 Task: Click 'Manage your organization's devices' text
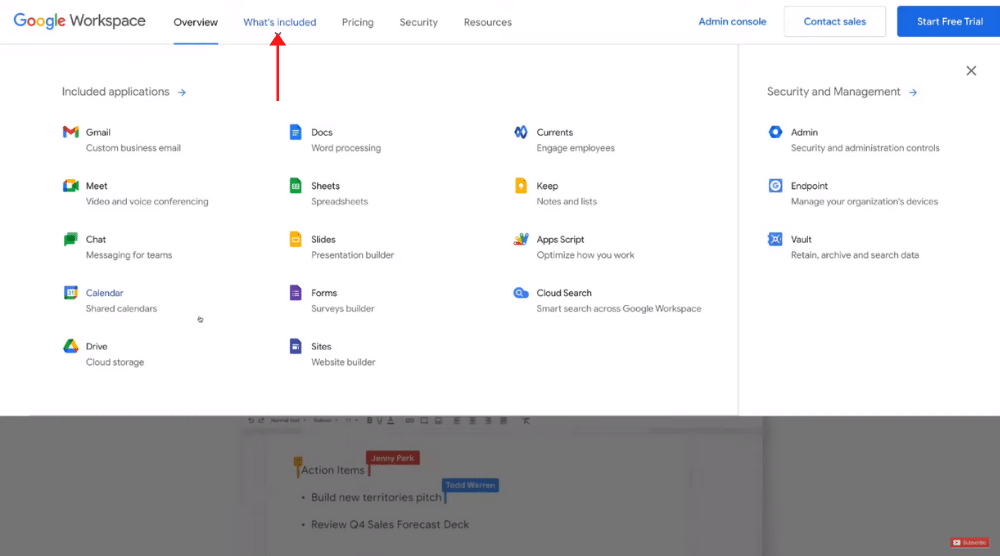point(864,201)
